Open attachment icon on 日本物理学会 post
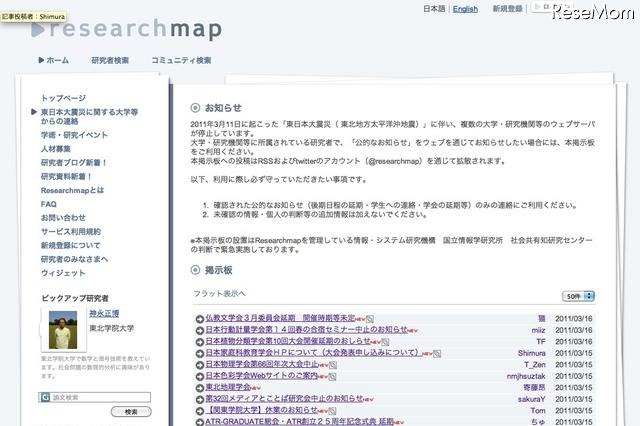640x426 pixels. pyautogui.click(x=333, y=365)
